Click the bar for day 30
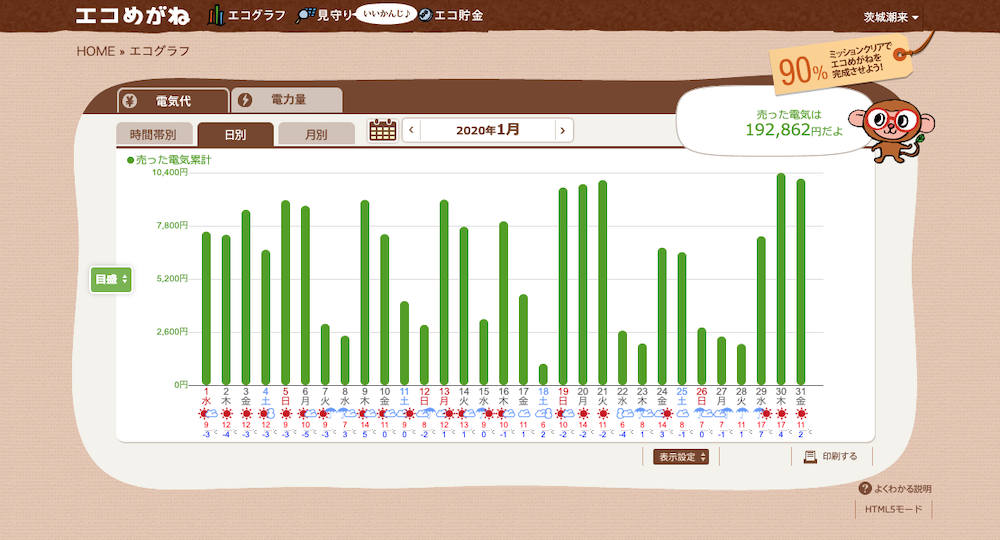 tap(781, 279)
